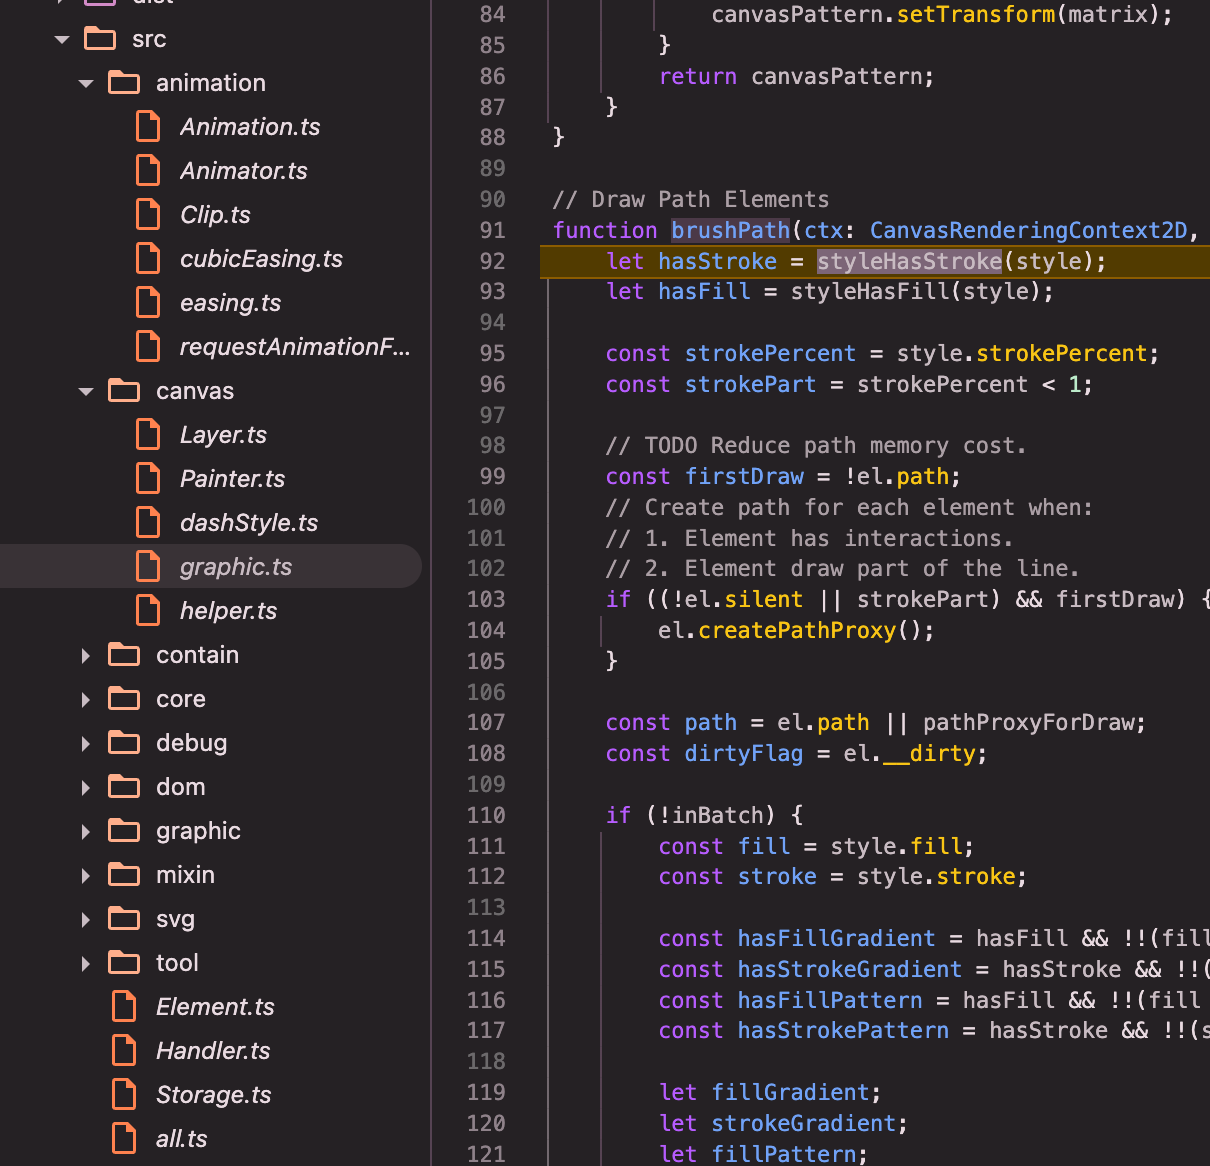Click the Painter.ts file icon

148,479
